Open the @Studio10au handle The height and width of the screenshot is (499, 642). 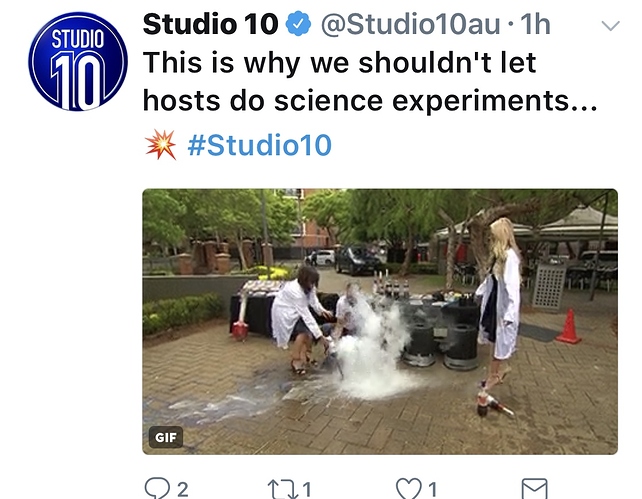click(x=410, y=25)
